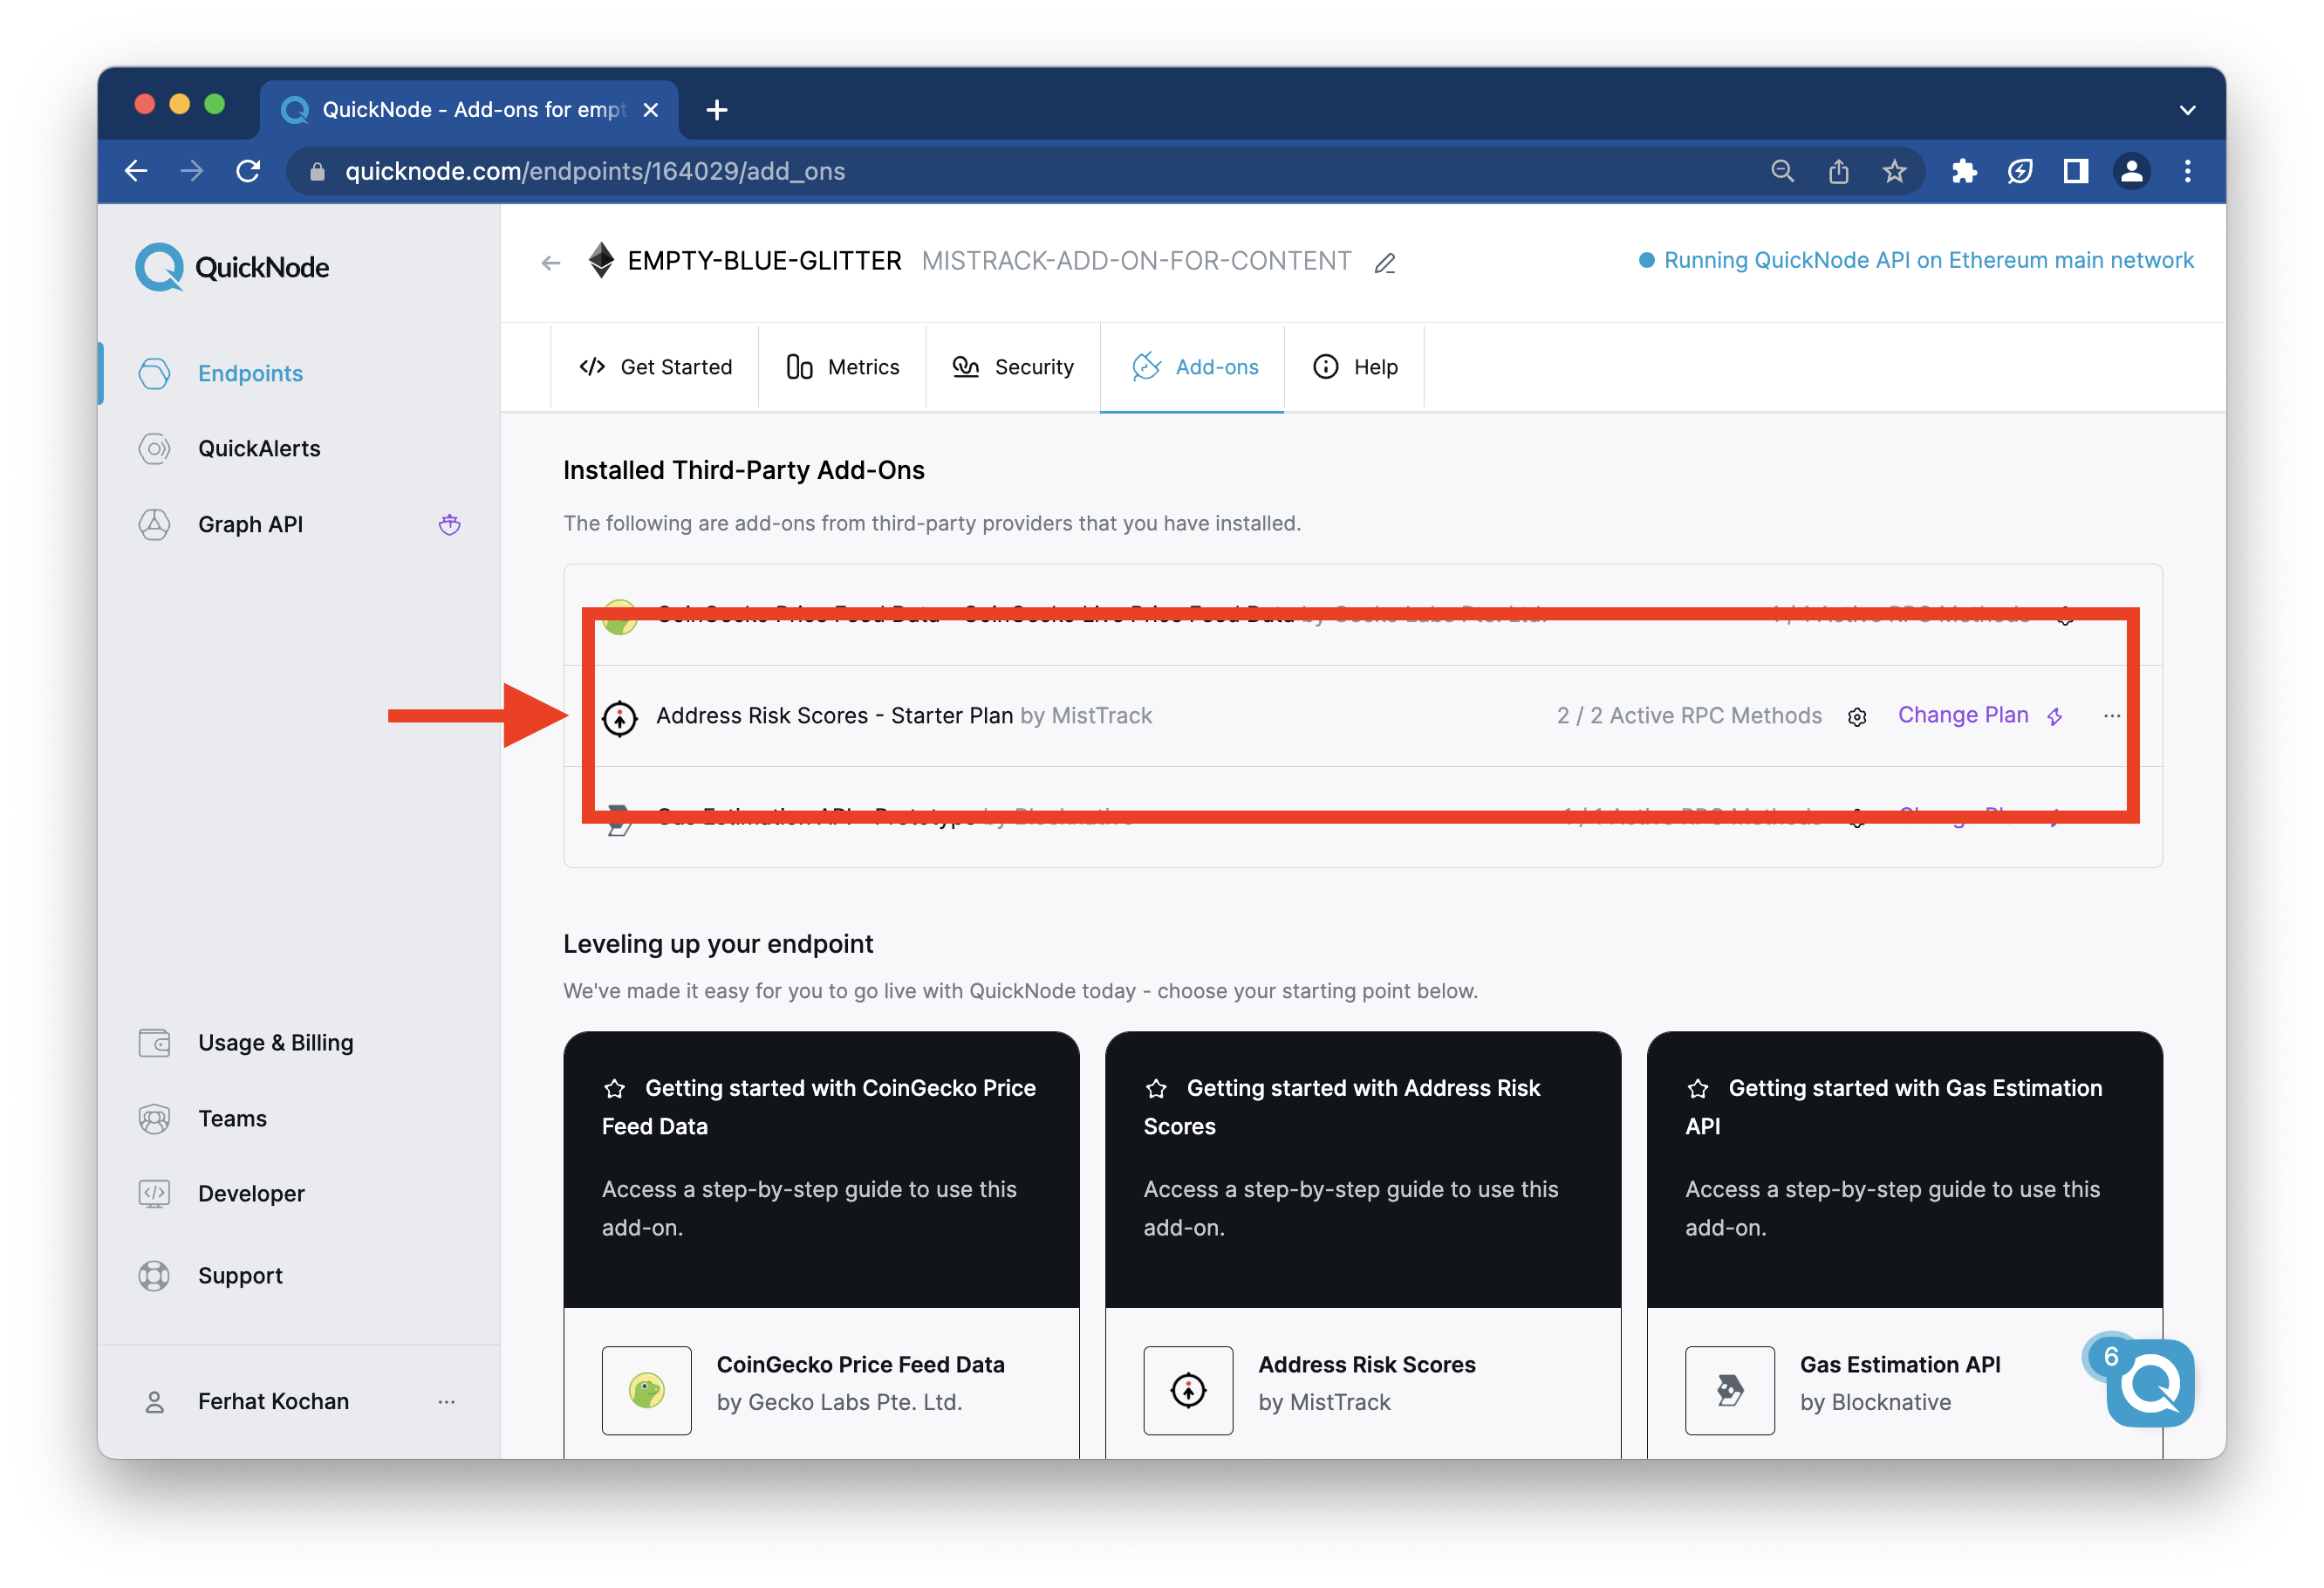
Task: Click the browser back arrow
Action: pos(136,171)
